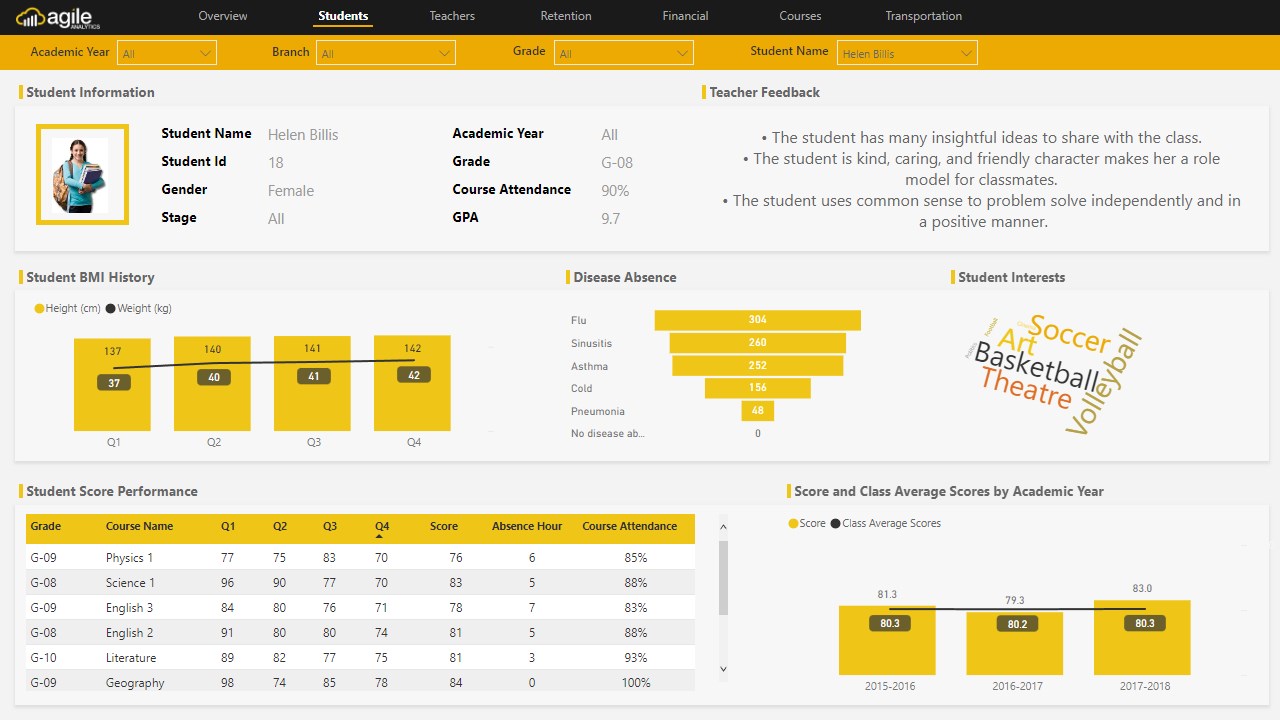Click the Sinusitis funnel bar 260
1280x720 pixels.
[x=758, y=343]
